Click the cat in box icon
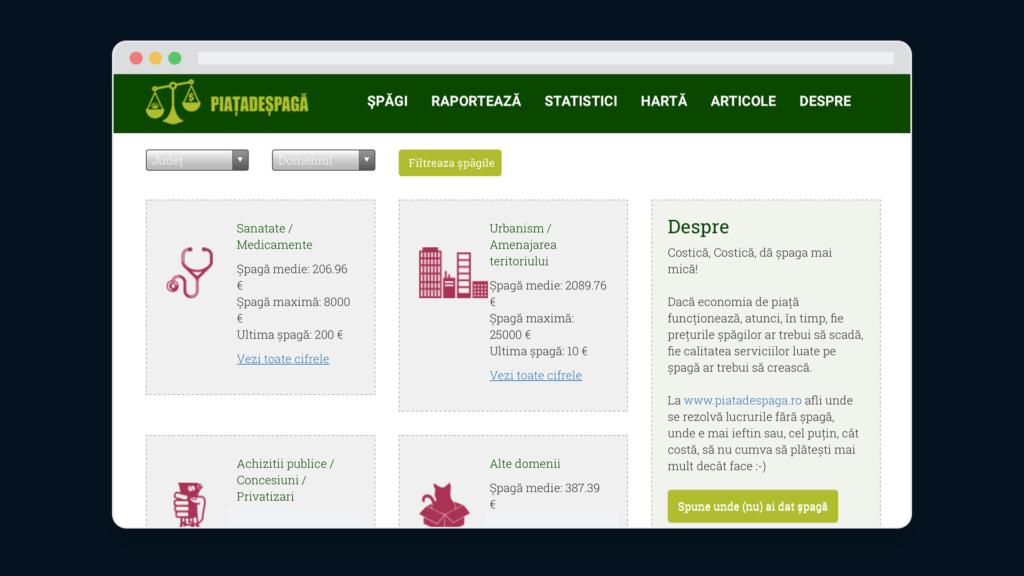The width and height of the screenshot is (1024, 576). (x=444, y=505)
